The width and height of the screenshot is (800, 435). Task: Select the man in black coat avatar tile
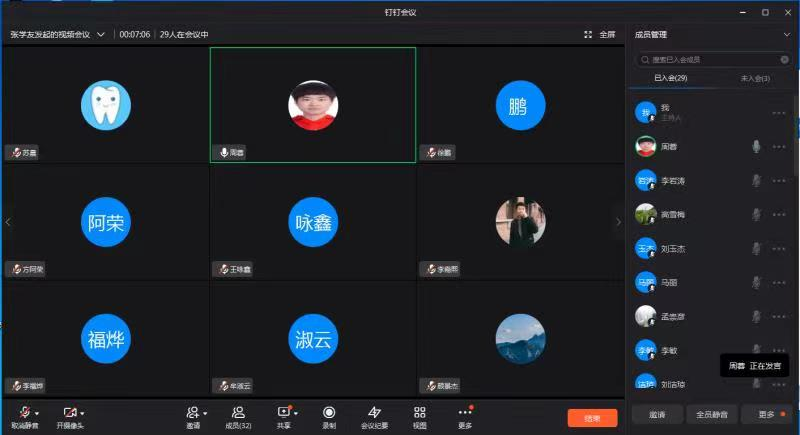pyautogui.click(x=520, y=222)
